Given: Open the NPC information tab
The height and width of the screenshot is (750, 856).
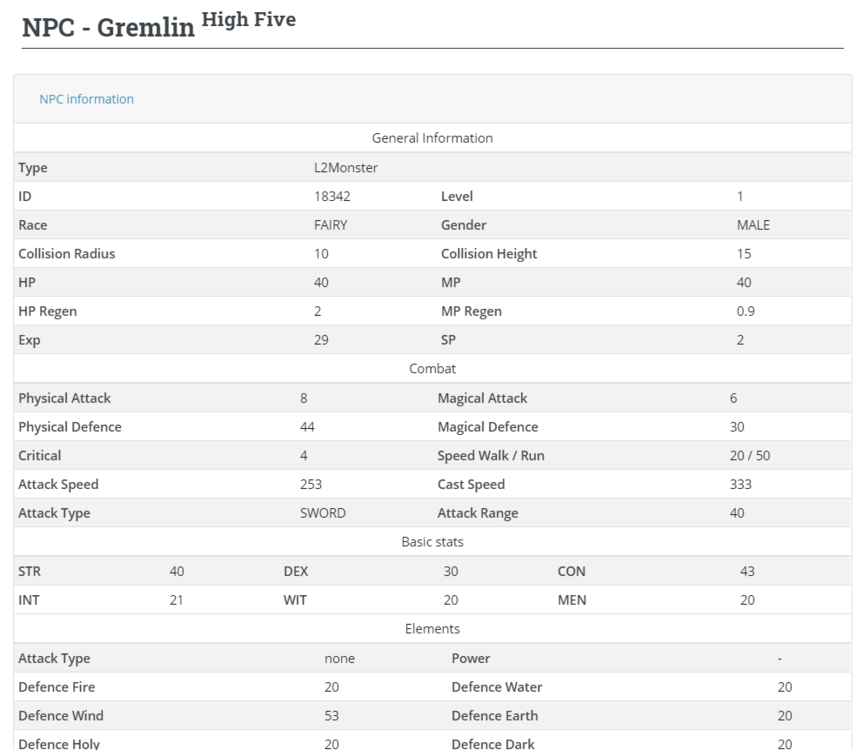Looking at the screenshot, I should [x=86, y=99].
